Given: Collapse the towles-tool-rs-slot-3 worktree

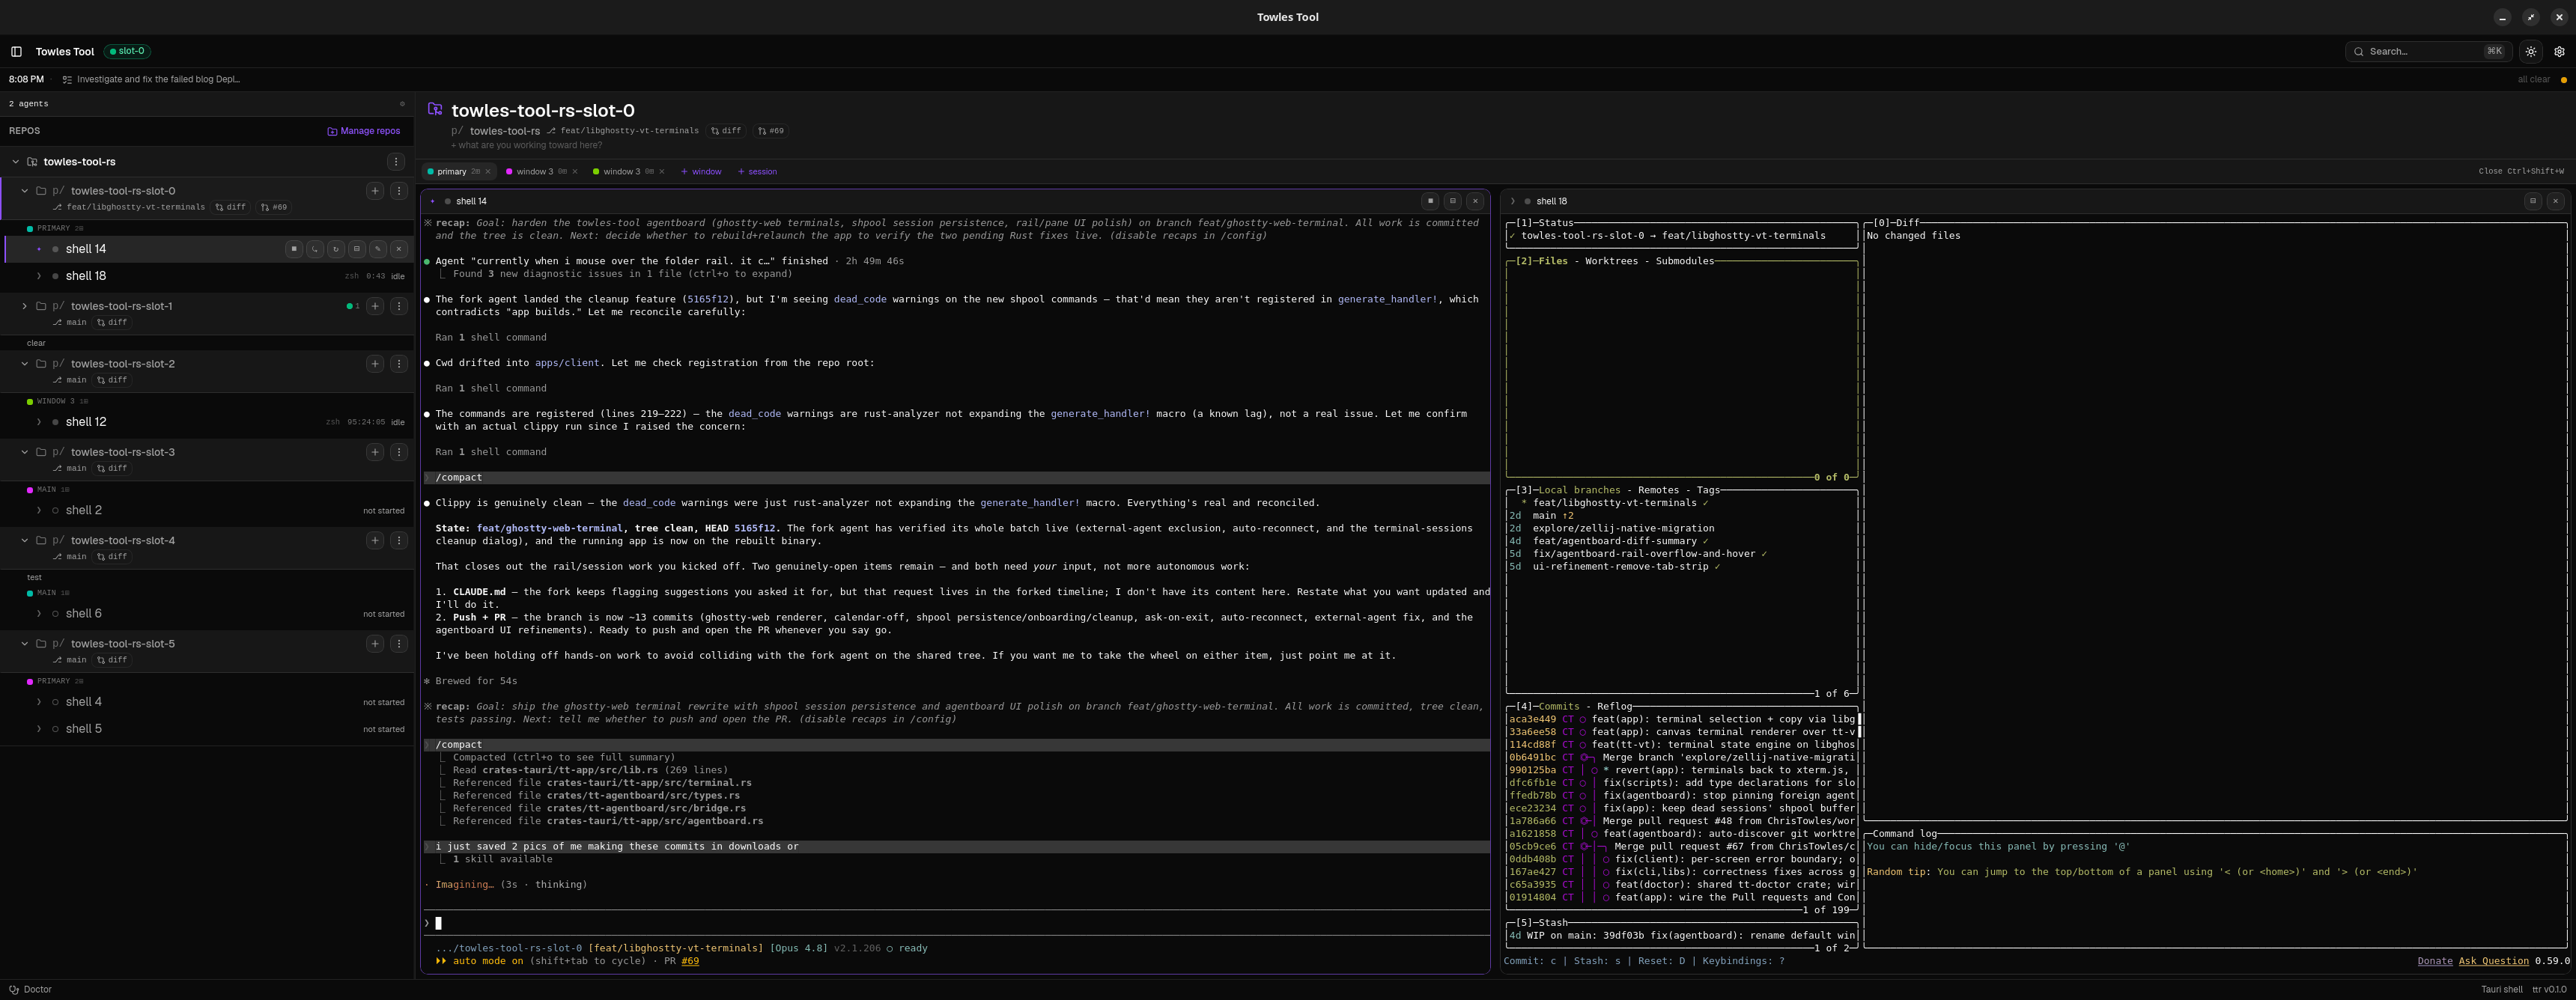Looking at the screenshot, I should coord(25,452).
